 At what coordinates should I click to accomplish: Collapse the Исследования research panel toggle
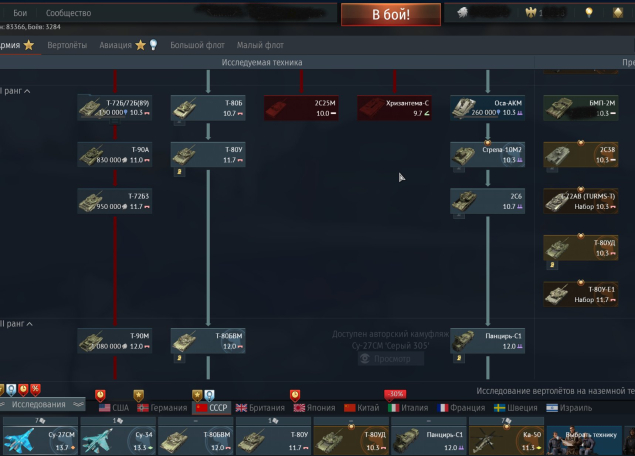coord(42,405)
